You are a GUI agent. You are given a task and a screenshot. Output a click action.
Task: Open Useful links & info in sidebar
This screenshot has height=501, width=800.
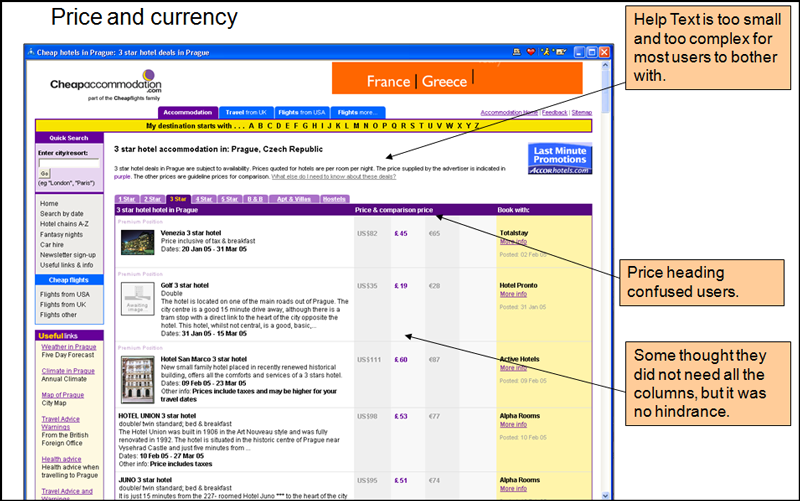(67, 265)
